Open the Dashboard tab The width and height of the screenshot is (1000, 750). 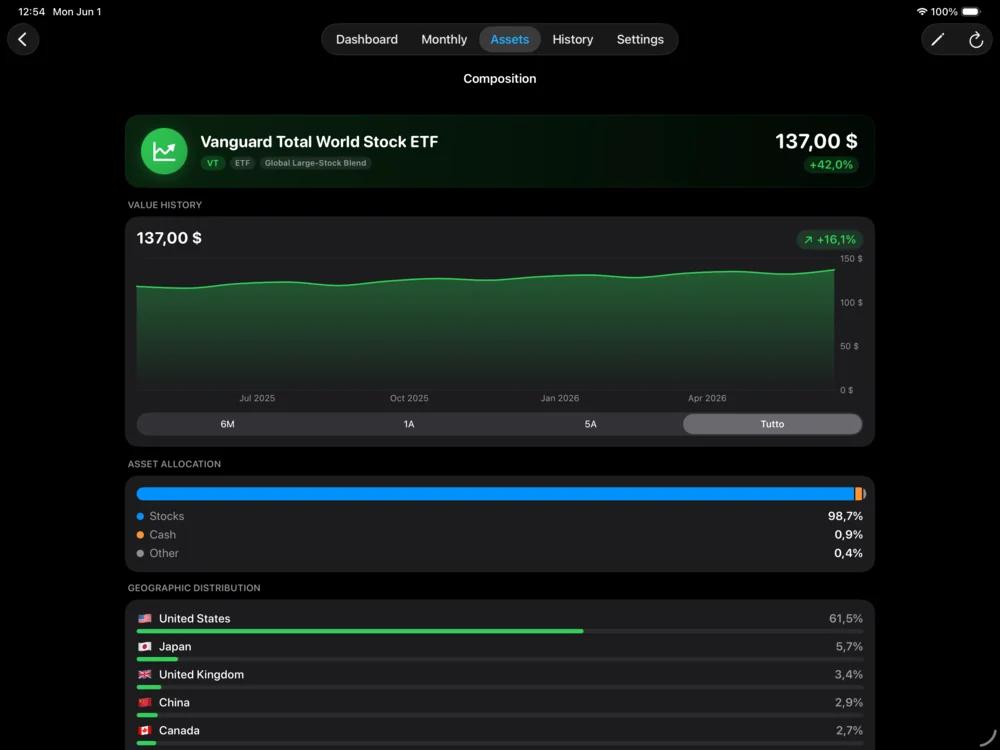(x=367, y=40)
